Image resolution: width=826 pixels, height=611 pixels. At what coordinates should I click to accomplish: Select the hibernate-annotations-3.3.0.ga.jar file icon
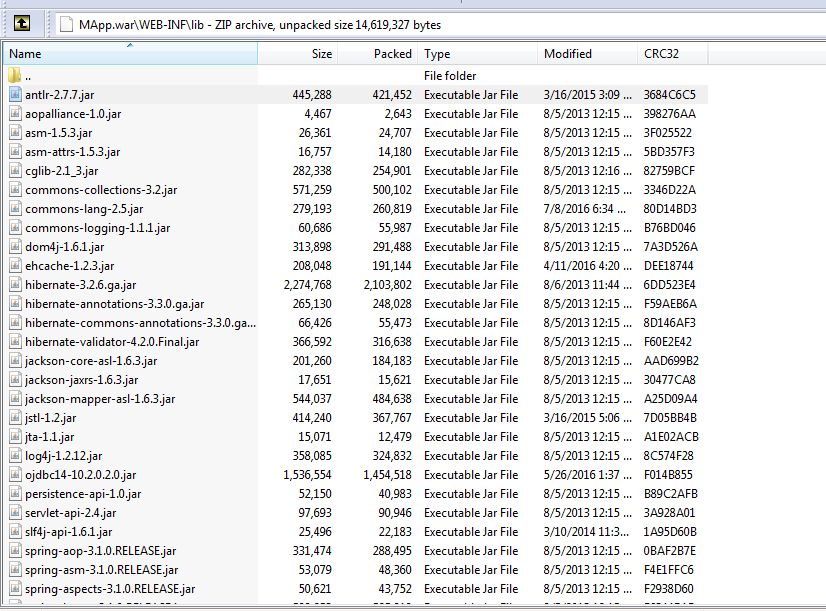tap(15, 304)
